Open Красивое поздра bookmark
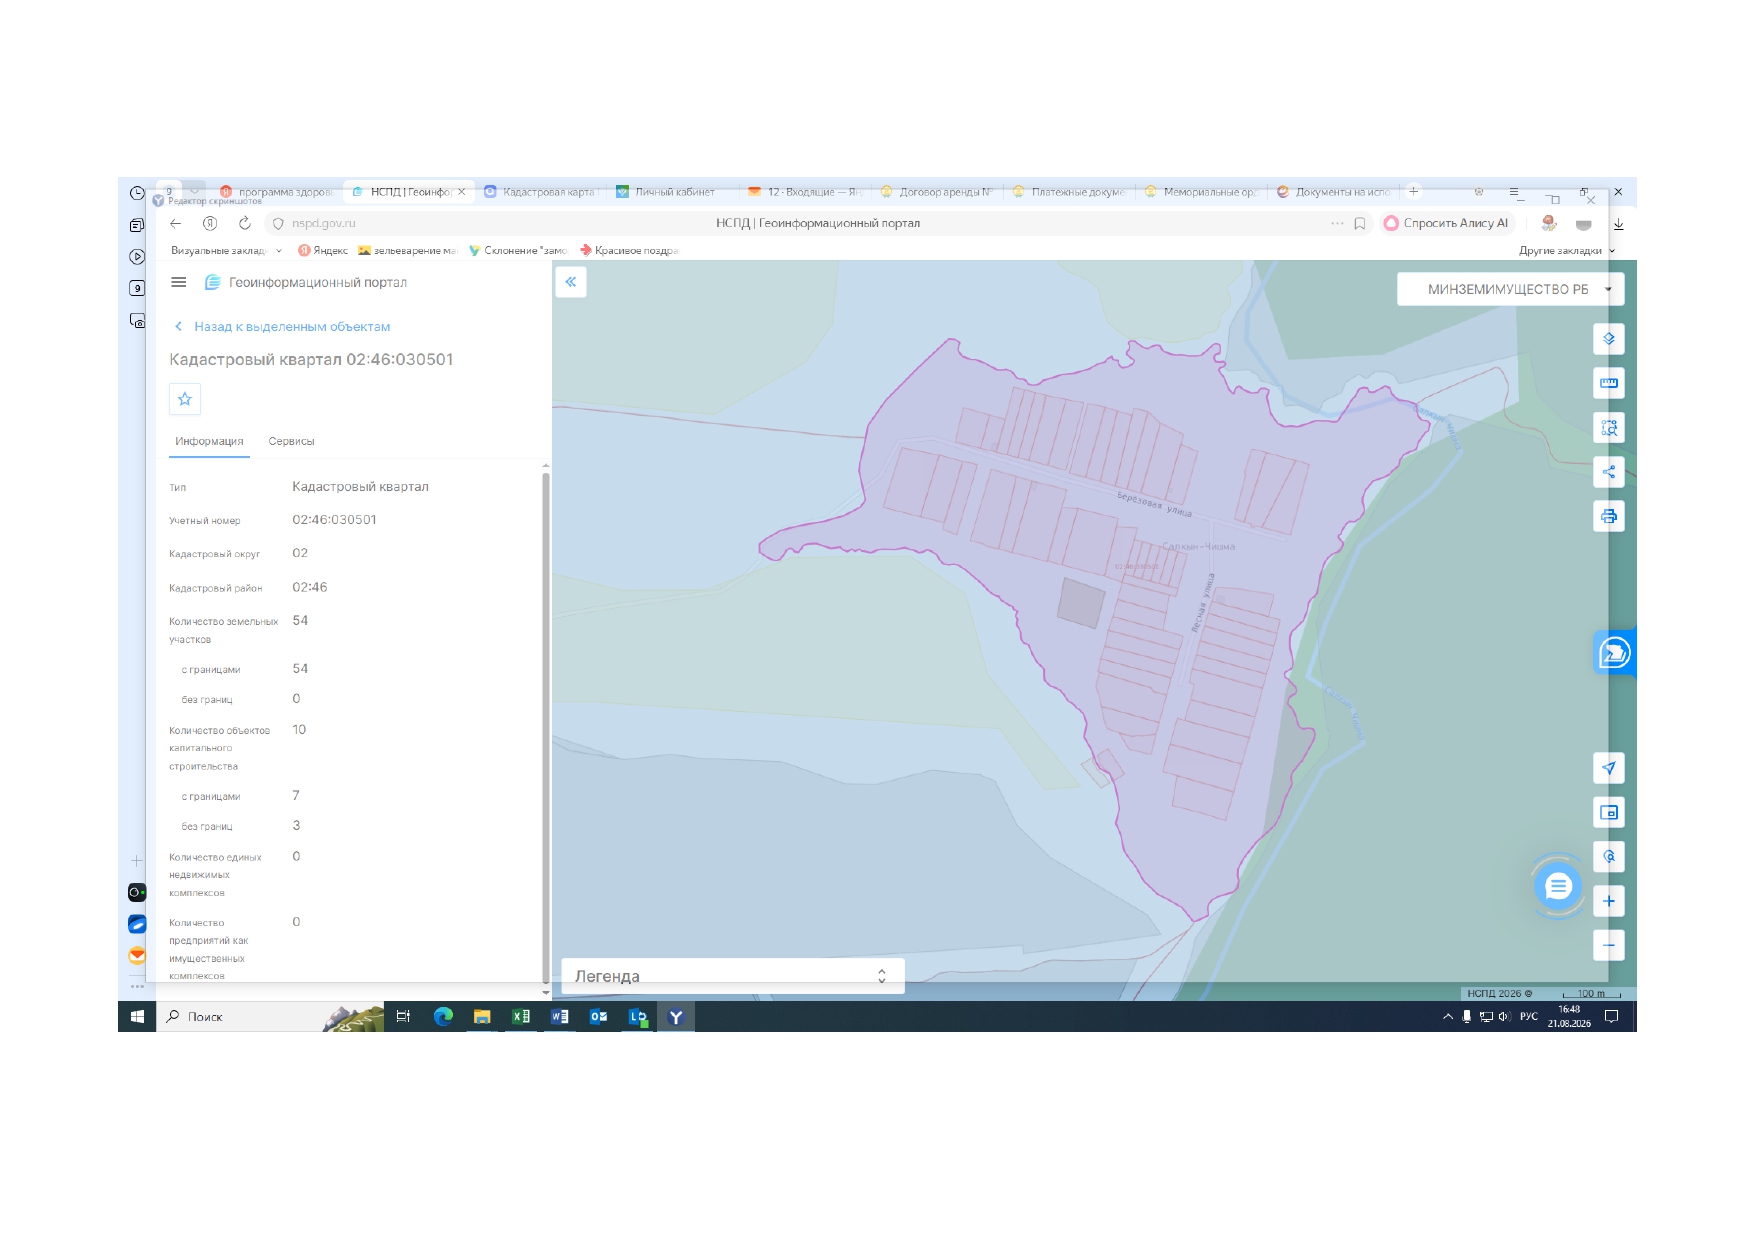This screenshot has height=1241, width=1755. [629, 251]
